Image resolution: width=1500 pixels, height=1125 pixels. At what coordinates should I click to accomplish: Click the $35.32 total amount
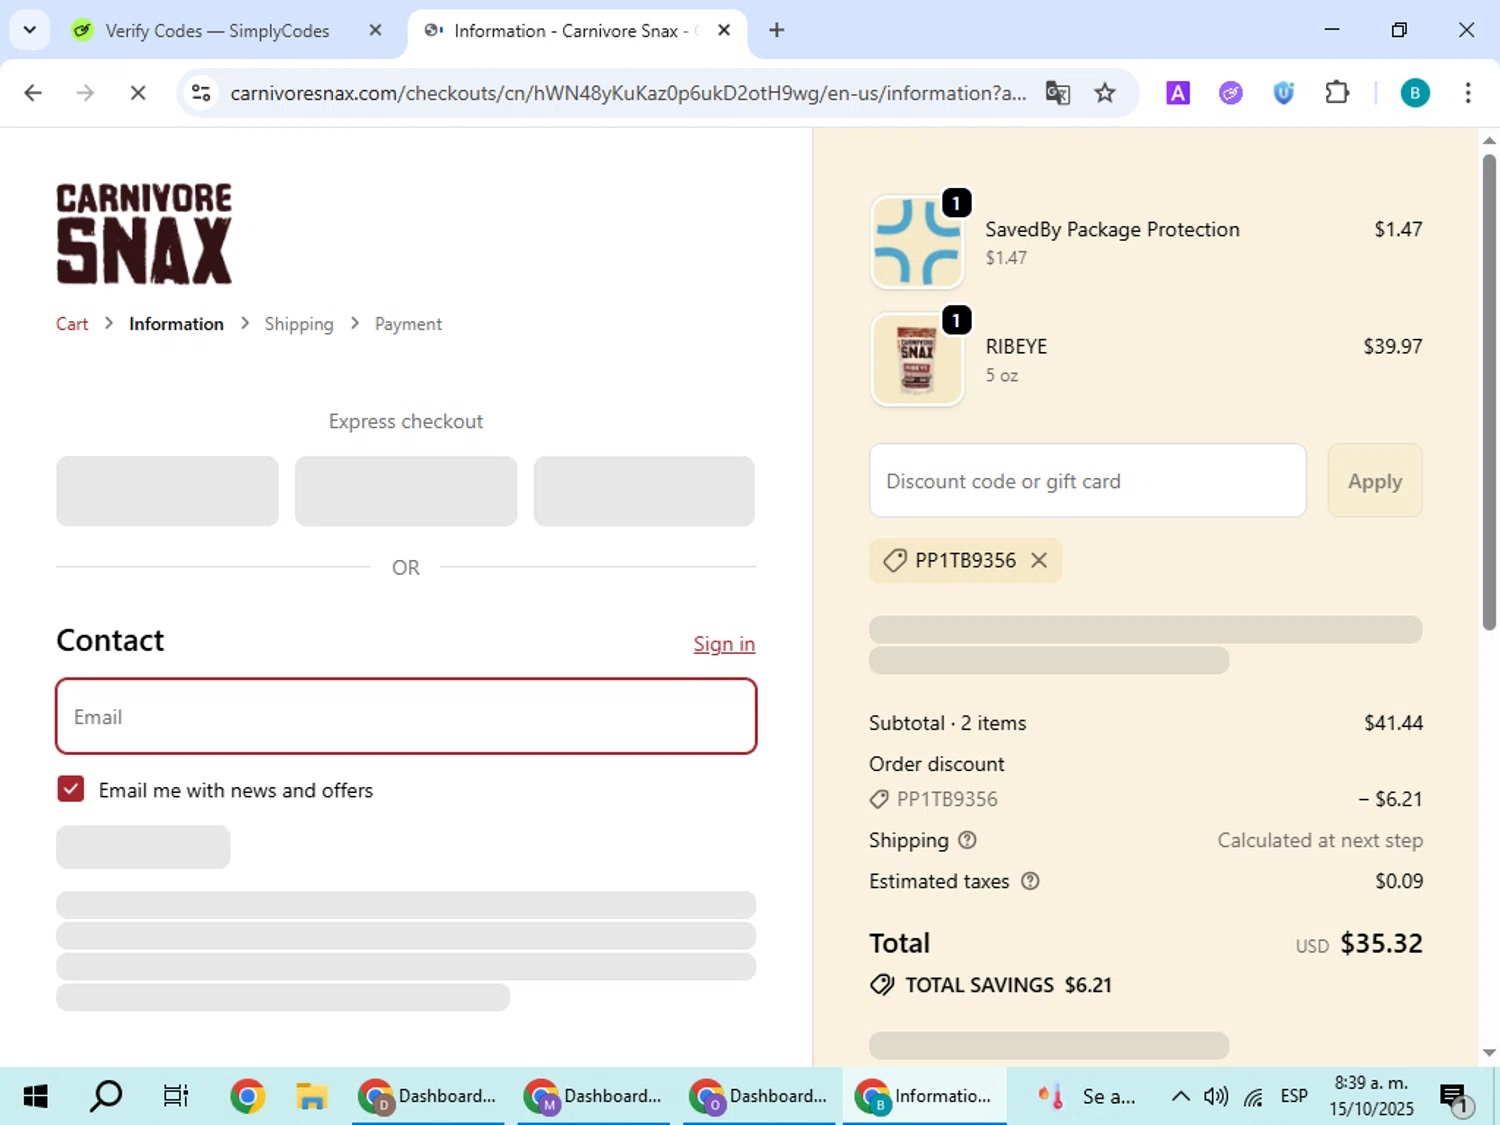1381,943
